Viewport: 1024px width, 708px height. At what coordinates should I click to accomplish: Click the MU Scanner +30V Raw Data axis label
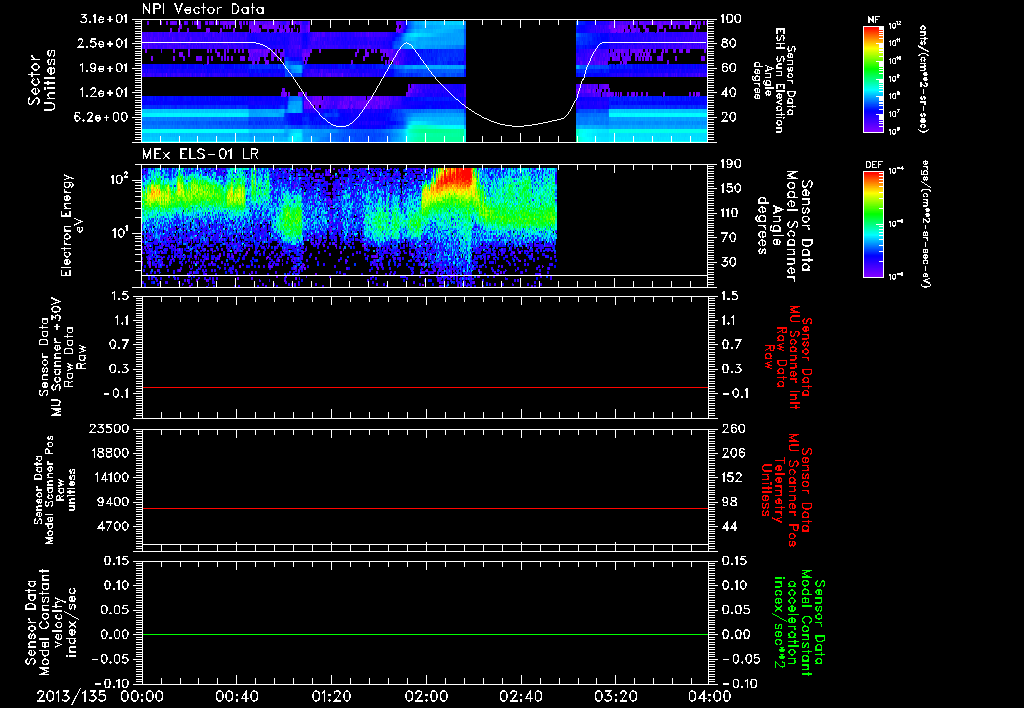point(62,357)
